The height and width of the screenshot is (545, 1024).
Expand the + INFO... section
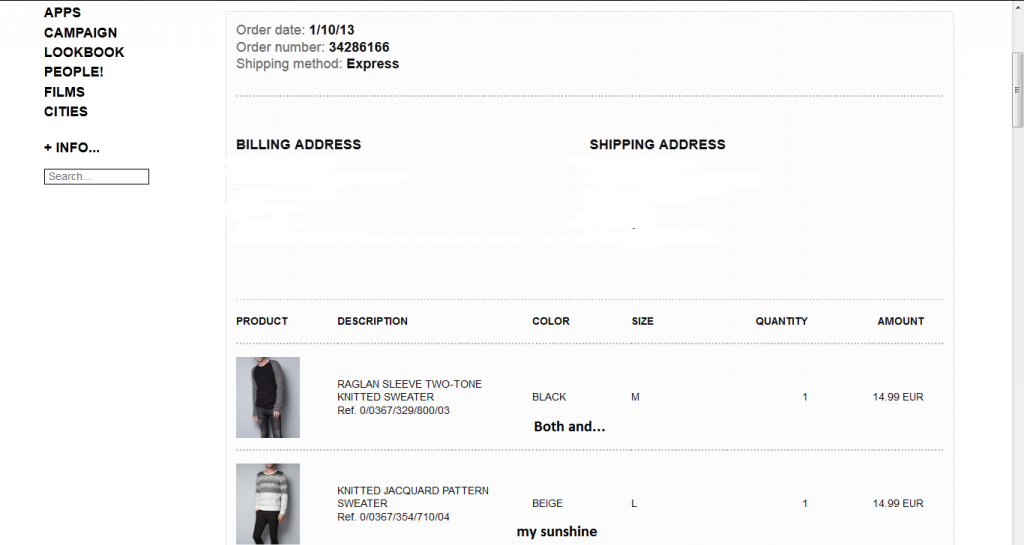click(72, 148)
